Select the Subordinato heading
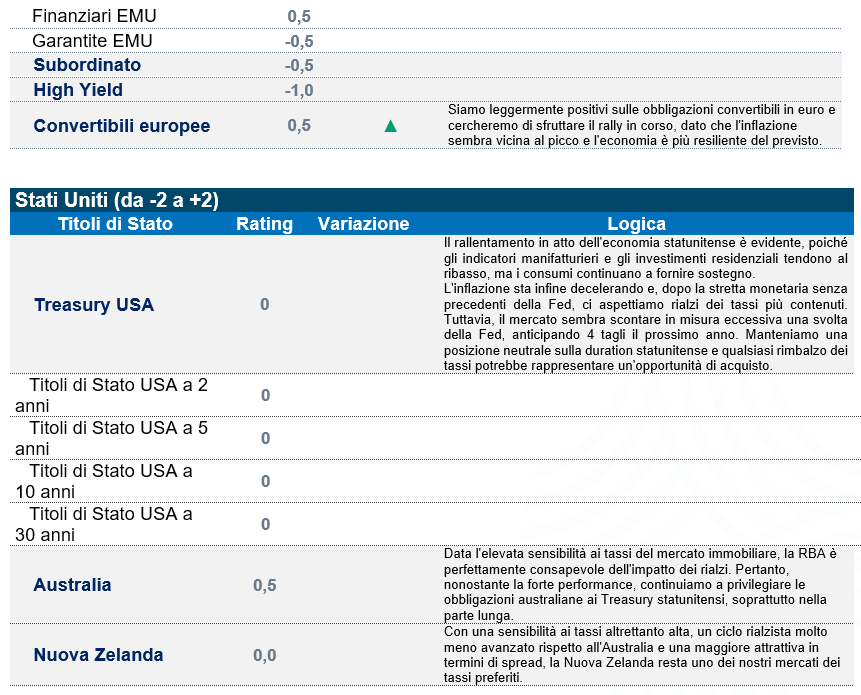 click(x=87, y=65)
